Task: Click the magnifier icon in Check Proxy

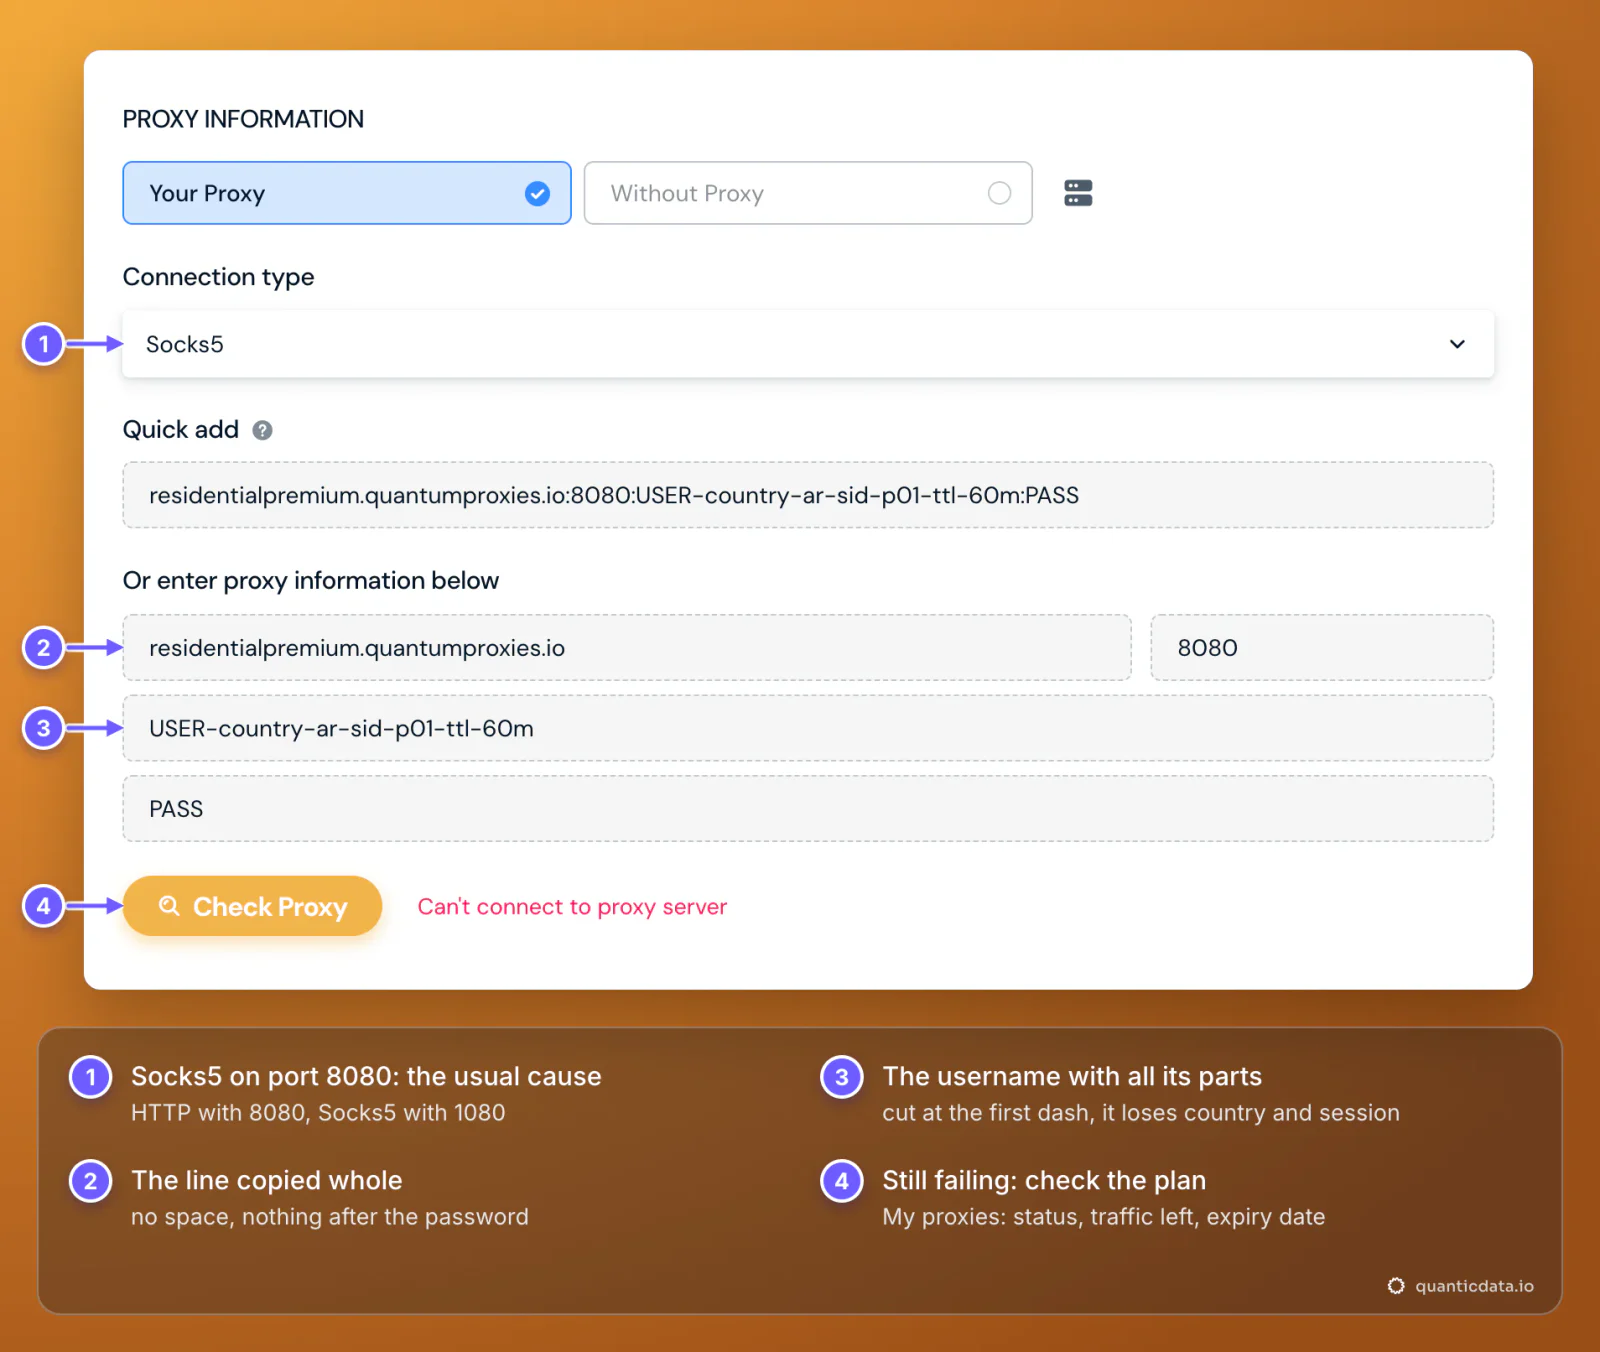Action: click(169, 906)
